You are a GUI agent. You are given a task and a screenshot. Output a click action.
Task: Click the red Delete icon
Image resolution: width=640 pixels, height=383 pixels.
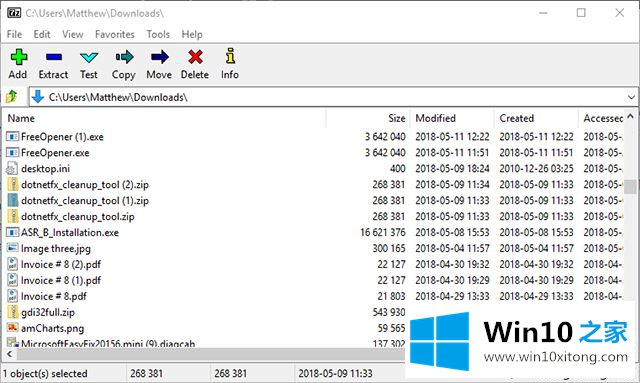pos(195,57)
